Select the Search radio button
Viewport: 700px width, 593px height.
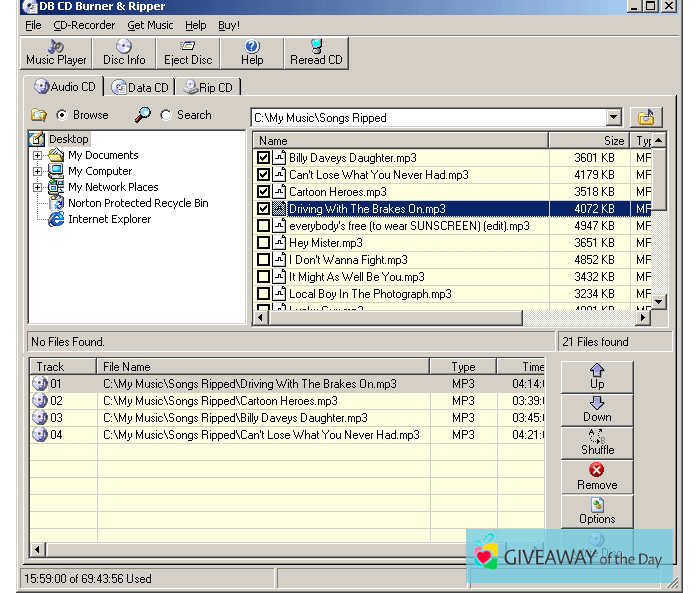(x=166, y=115)
